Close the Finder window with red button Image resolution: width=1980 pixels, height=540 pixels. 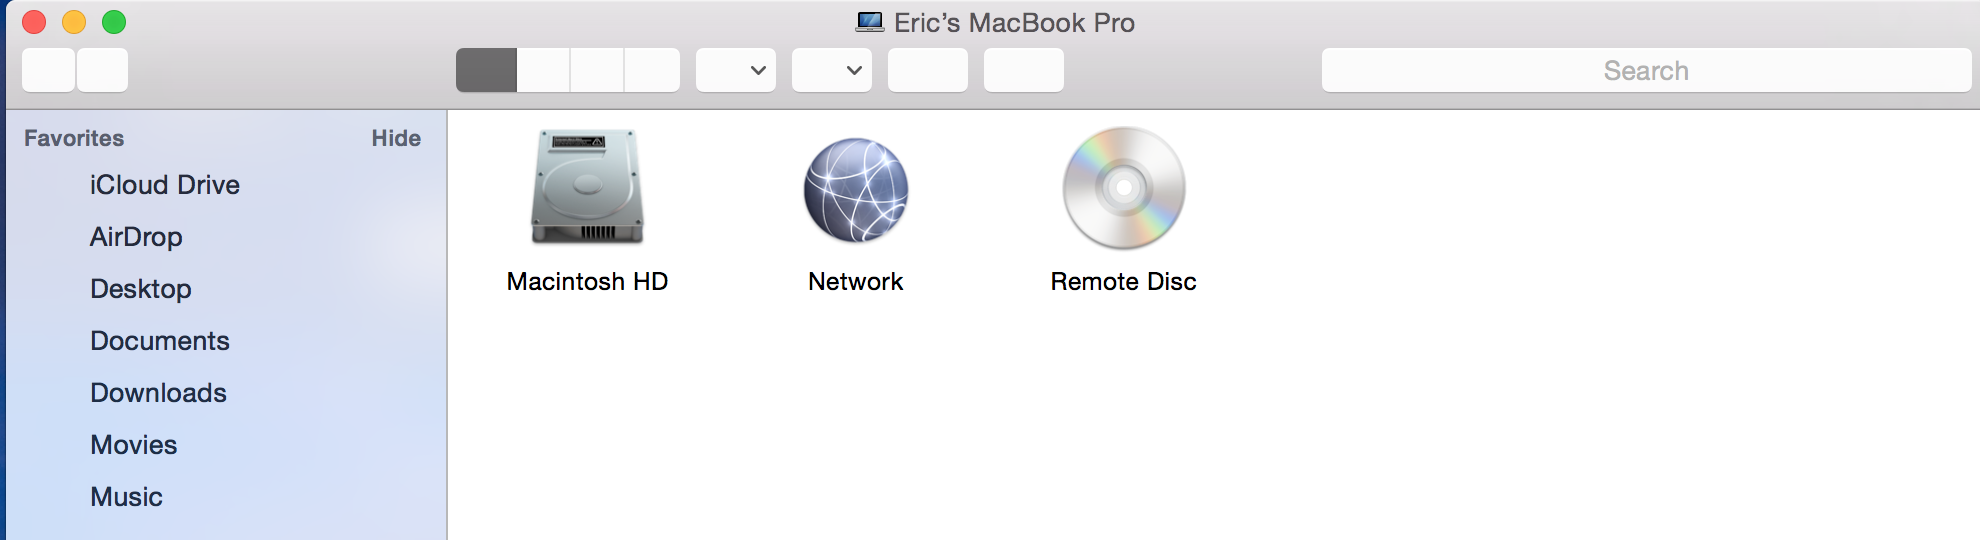[x=34, y=21]
